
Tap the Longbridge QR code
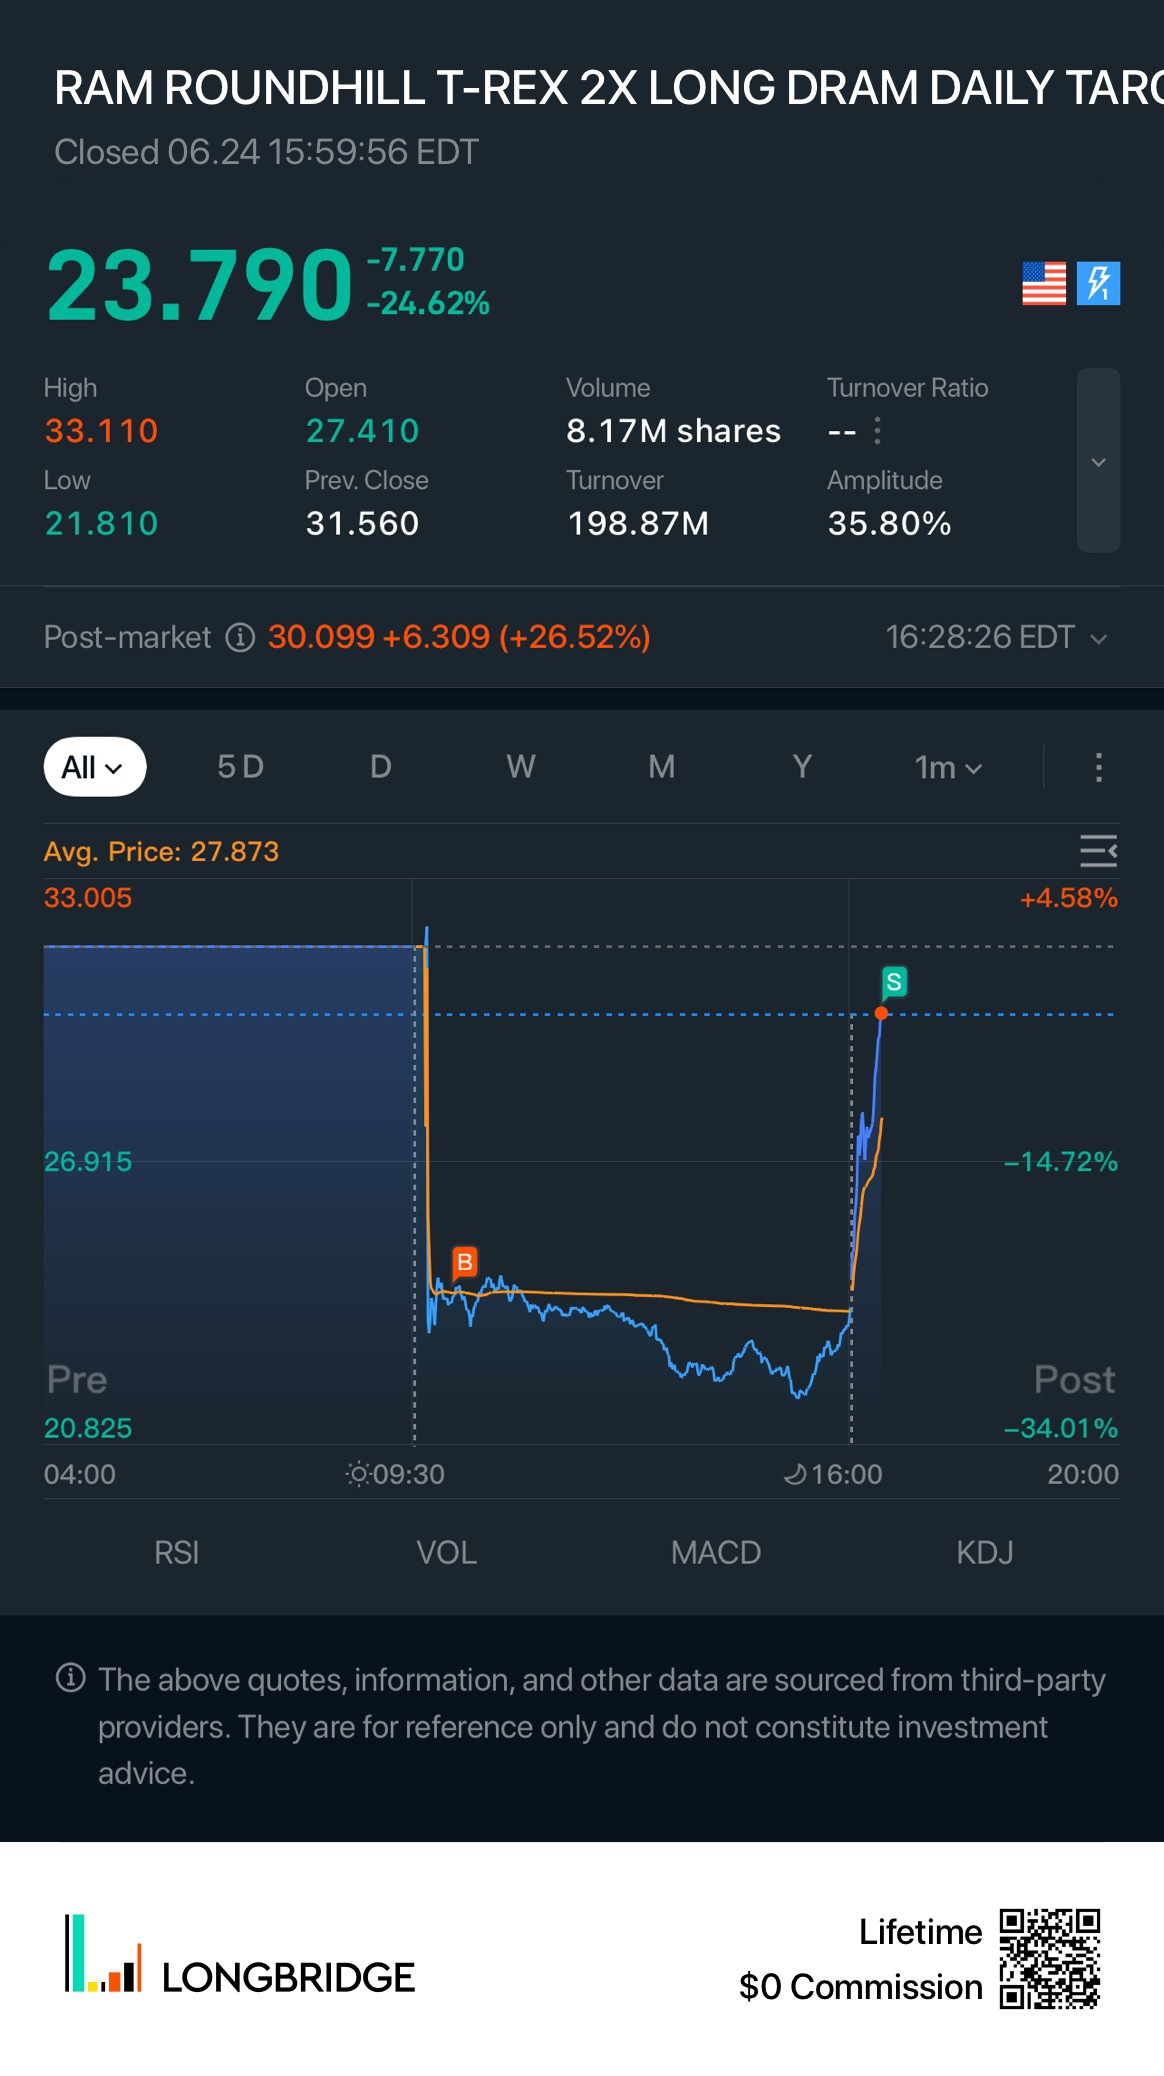point(1050,1959)
